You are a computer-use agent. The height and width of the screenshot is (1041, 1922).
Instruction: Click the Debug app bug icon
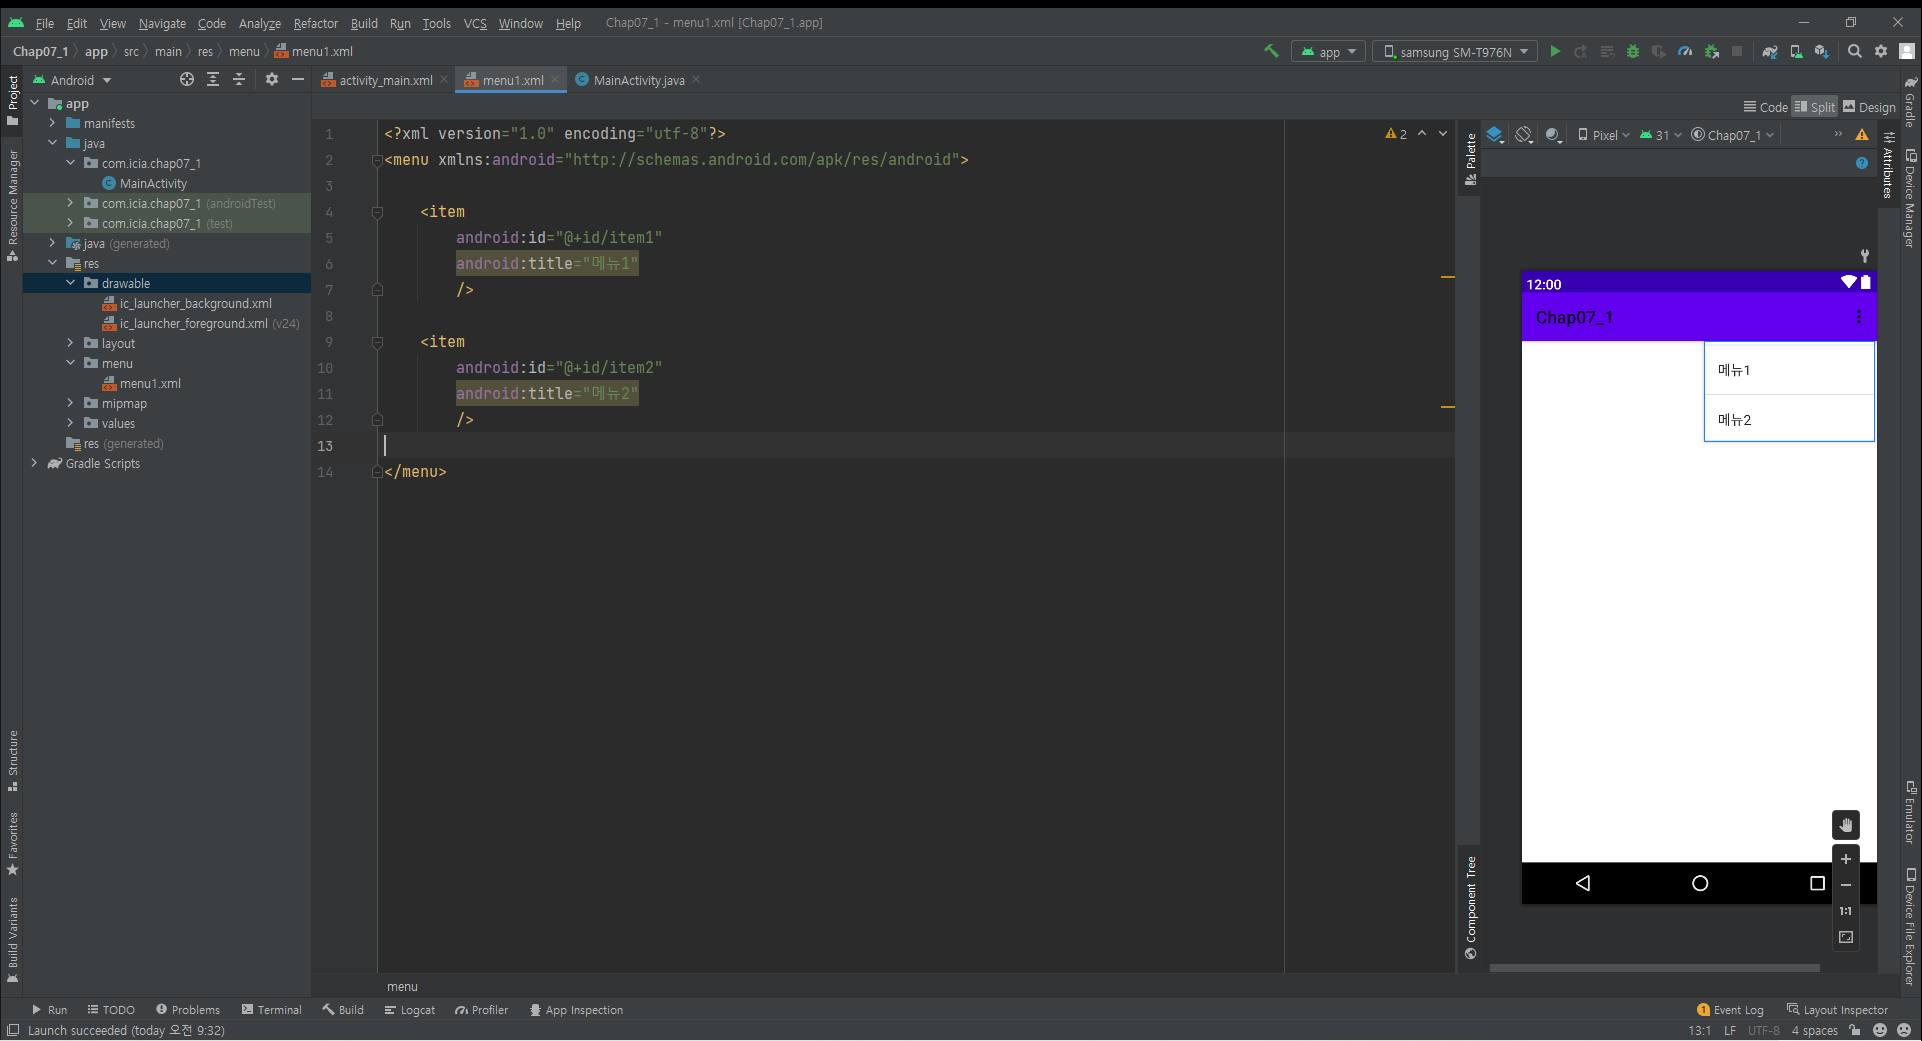pos(1633,51)
